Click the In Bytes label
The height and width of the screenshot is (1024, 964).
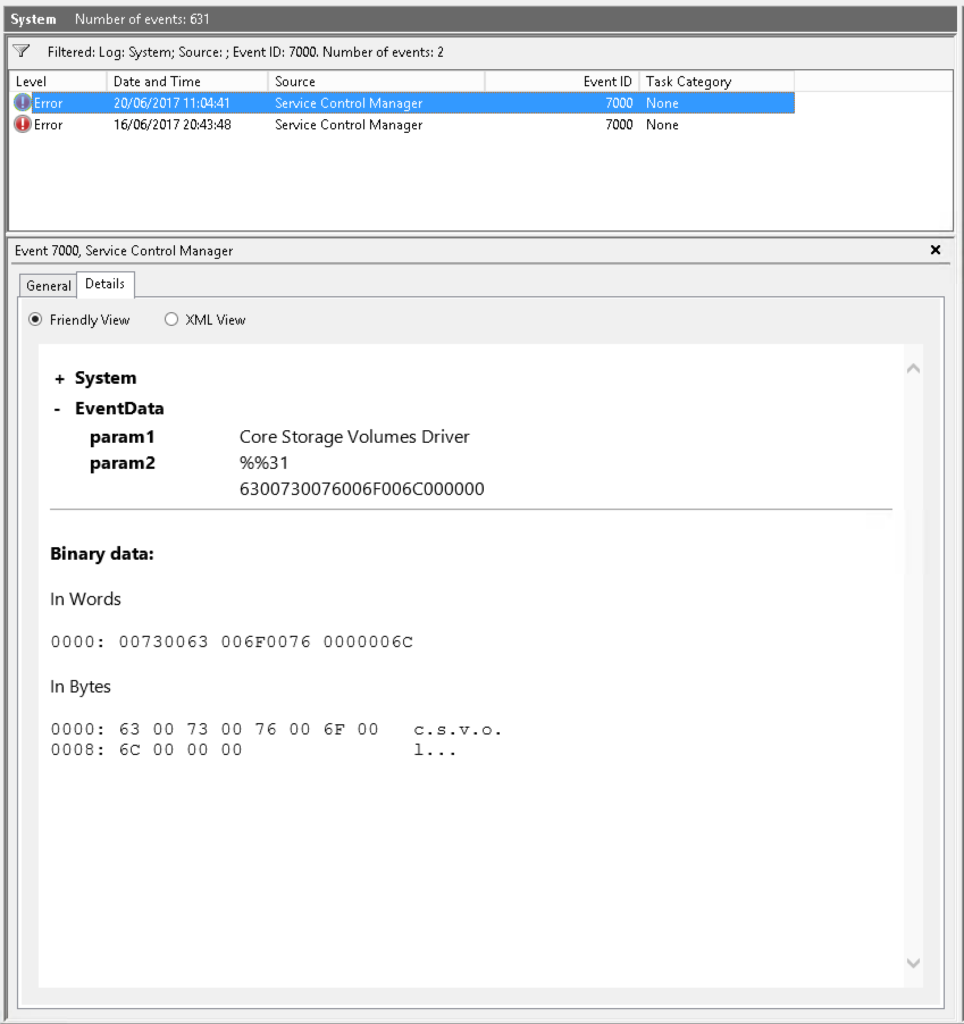tap(80, 686)
